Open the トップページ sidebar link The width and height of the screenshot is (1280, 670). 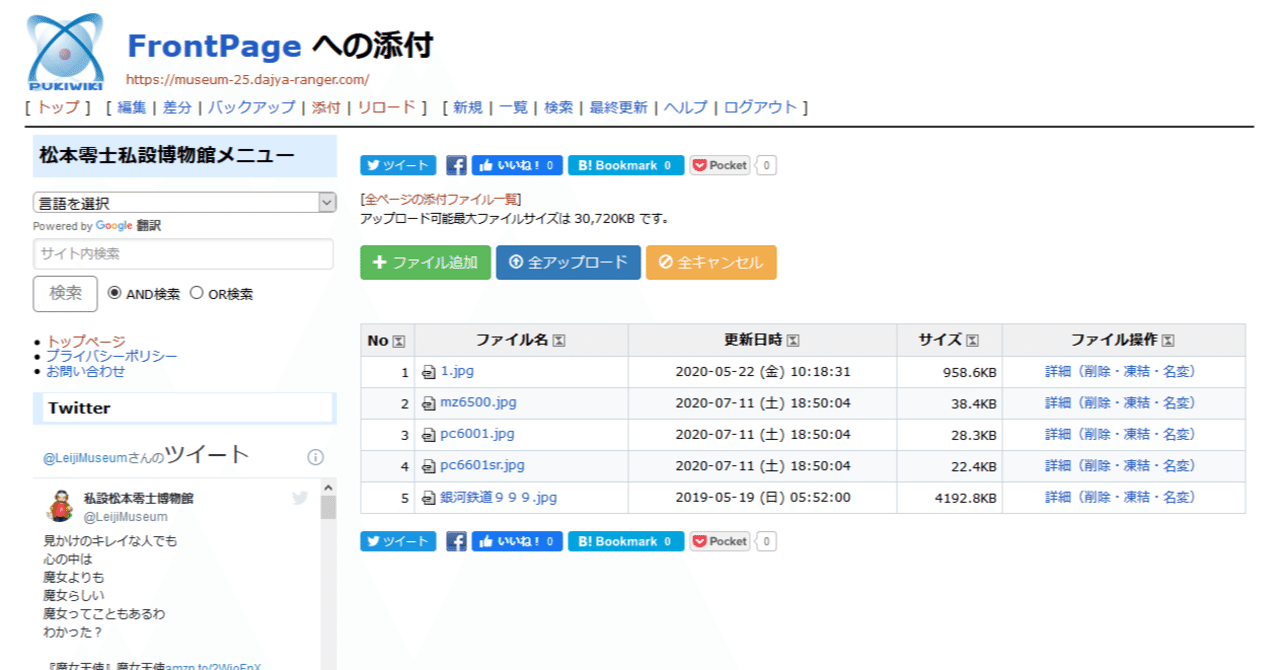[x=86, y=341]
